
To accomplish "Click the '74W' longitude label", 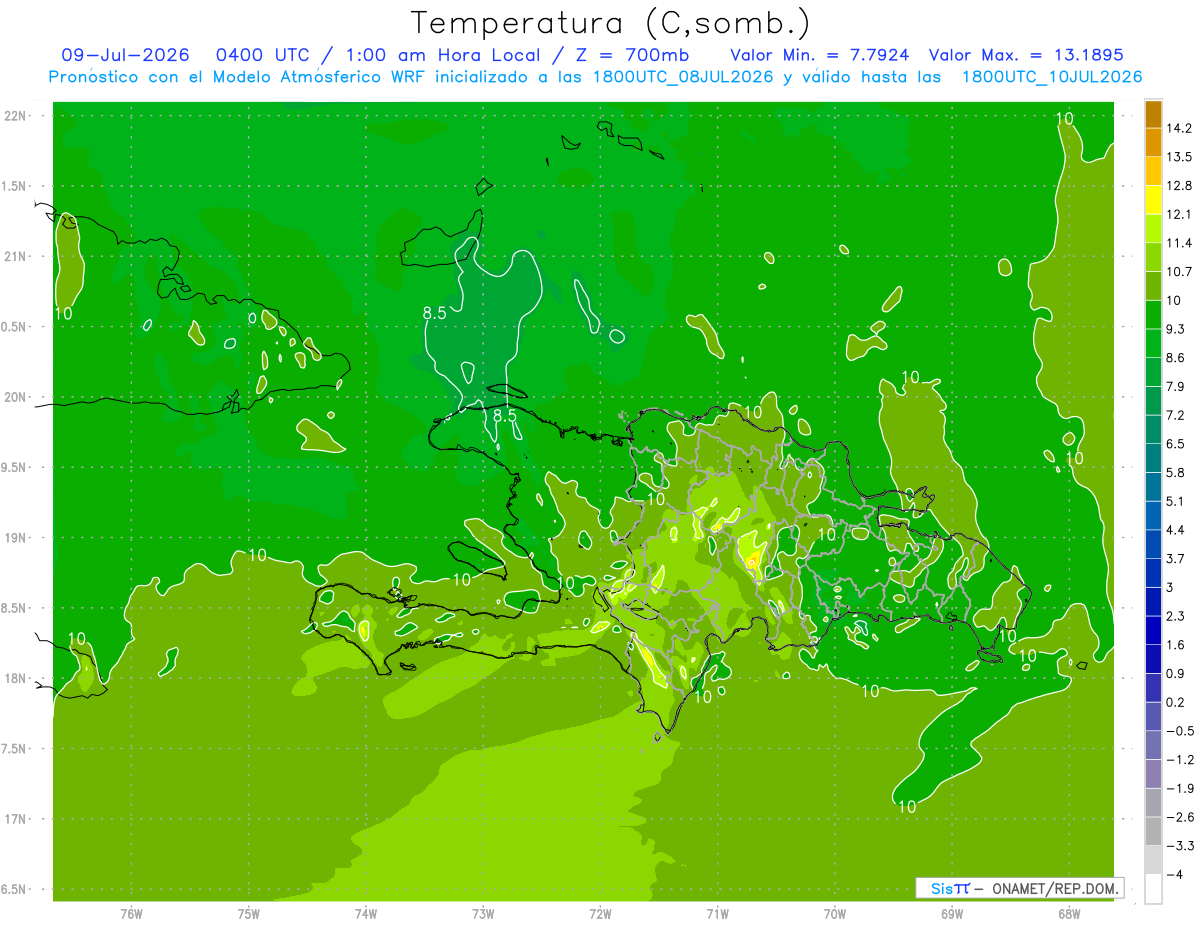I will [x=365, y=913].
